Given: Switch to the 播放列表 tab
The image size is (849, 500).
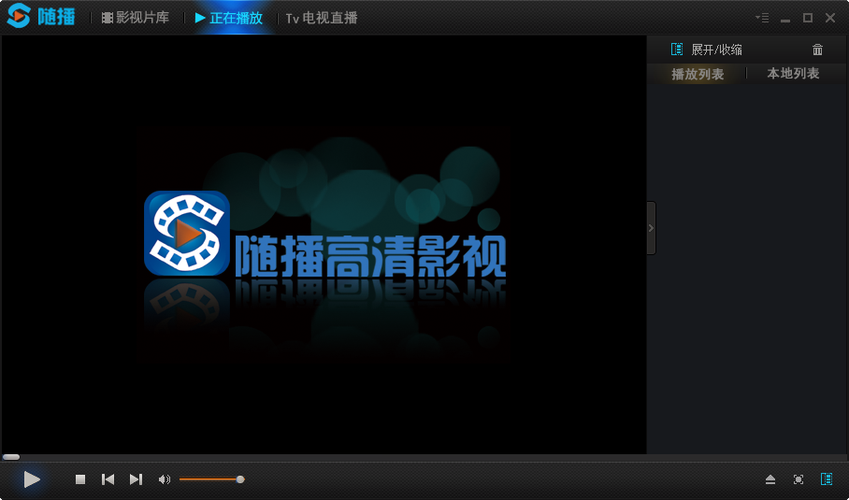Looking at the screenshot, I should click(x=697, y=74).
